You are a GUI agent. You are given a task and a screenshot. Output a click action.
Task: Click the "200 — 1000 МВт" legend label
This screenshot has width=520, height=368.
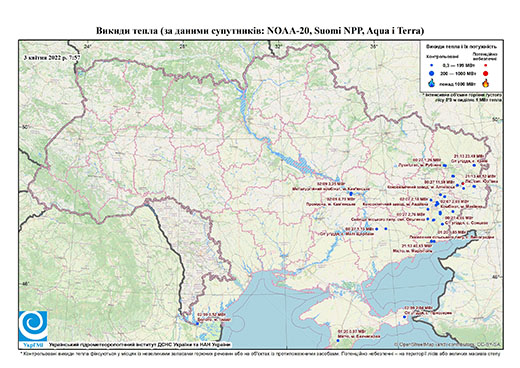[457, 73]
